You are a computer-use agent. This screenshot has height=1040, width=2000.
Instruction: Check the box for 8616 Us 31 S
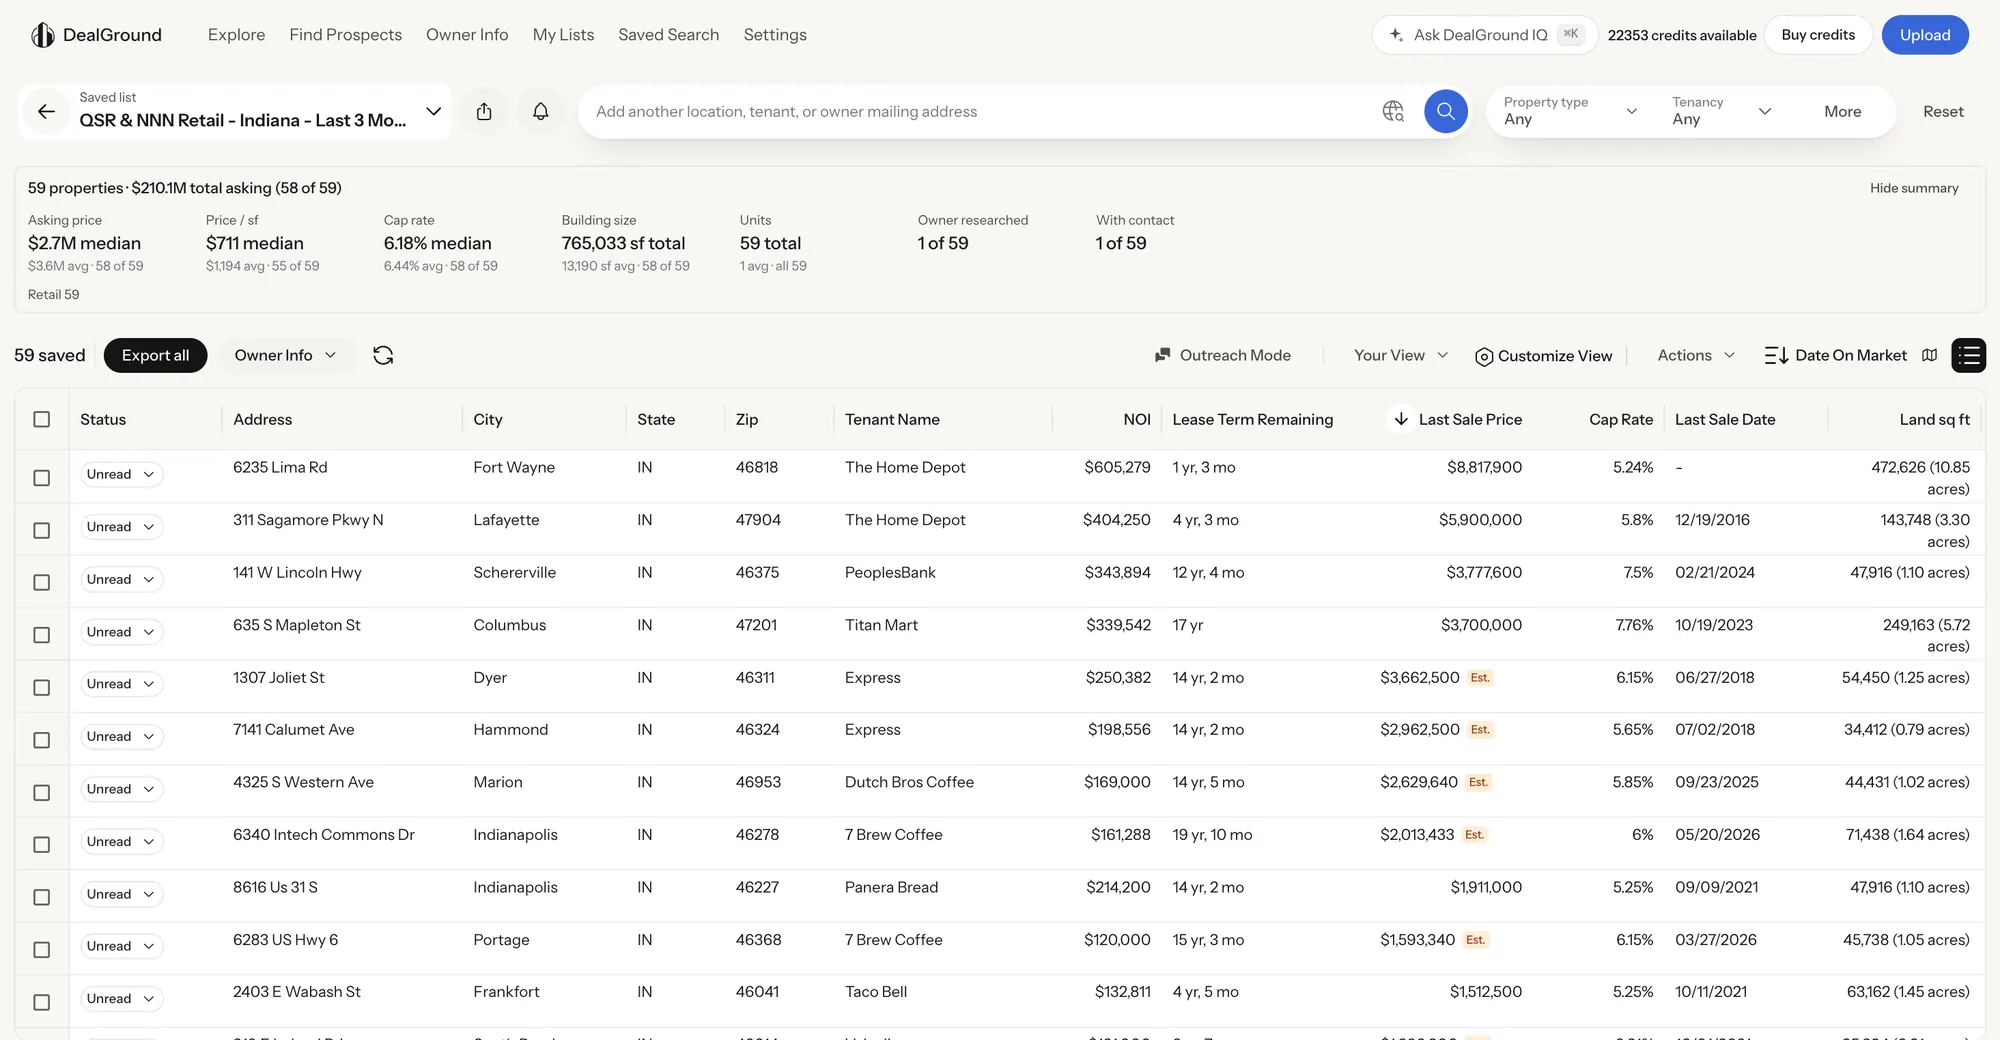tap(42, 897)
